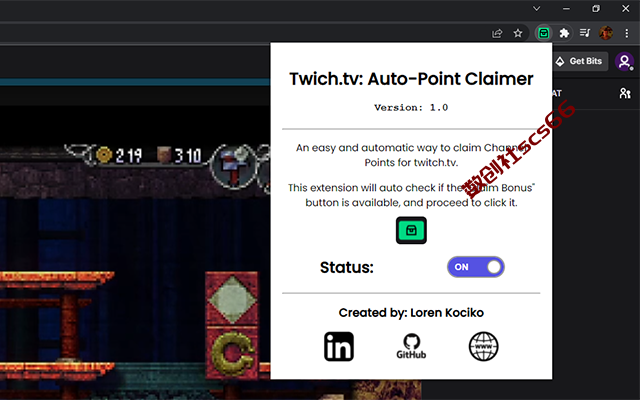640x400 pixels.
Task: Bookmark this page with the star icon
Action: [x=518, y=33]
